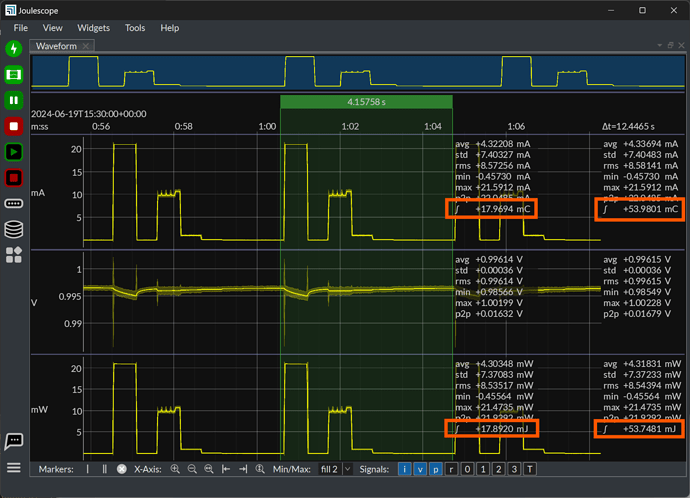The height and width of the screenshot is (498, 690).
Task: Click the timestamp 2024-06-19T15:30:00+00:00
Action: [x=88, y=114]
